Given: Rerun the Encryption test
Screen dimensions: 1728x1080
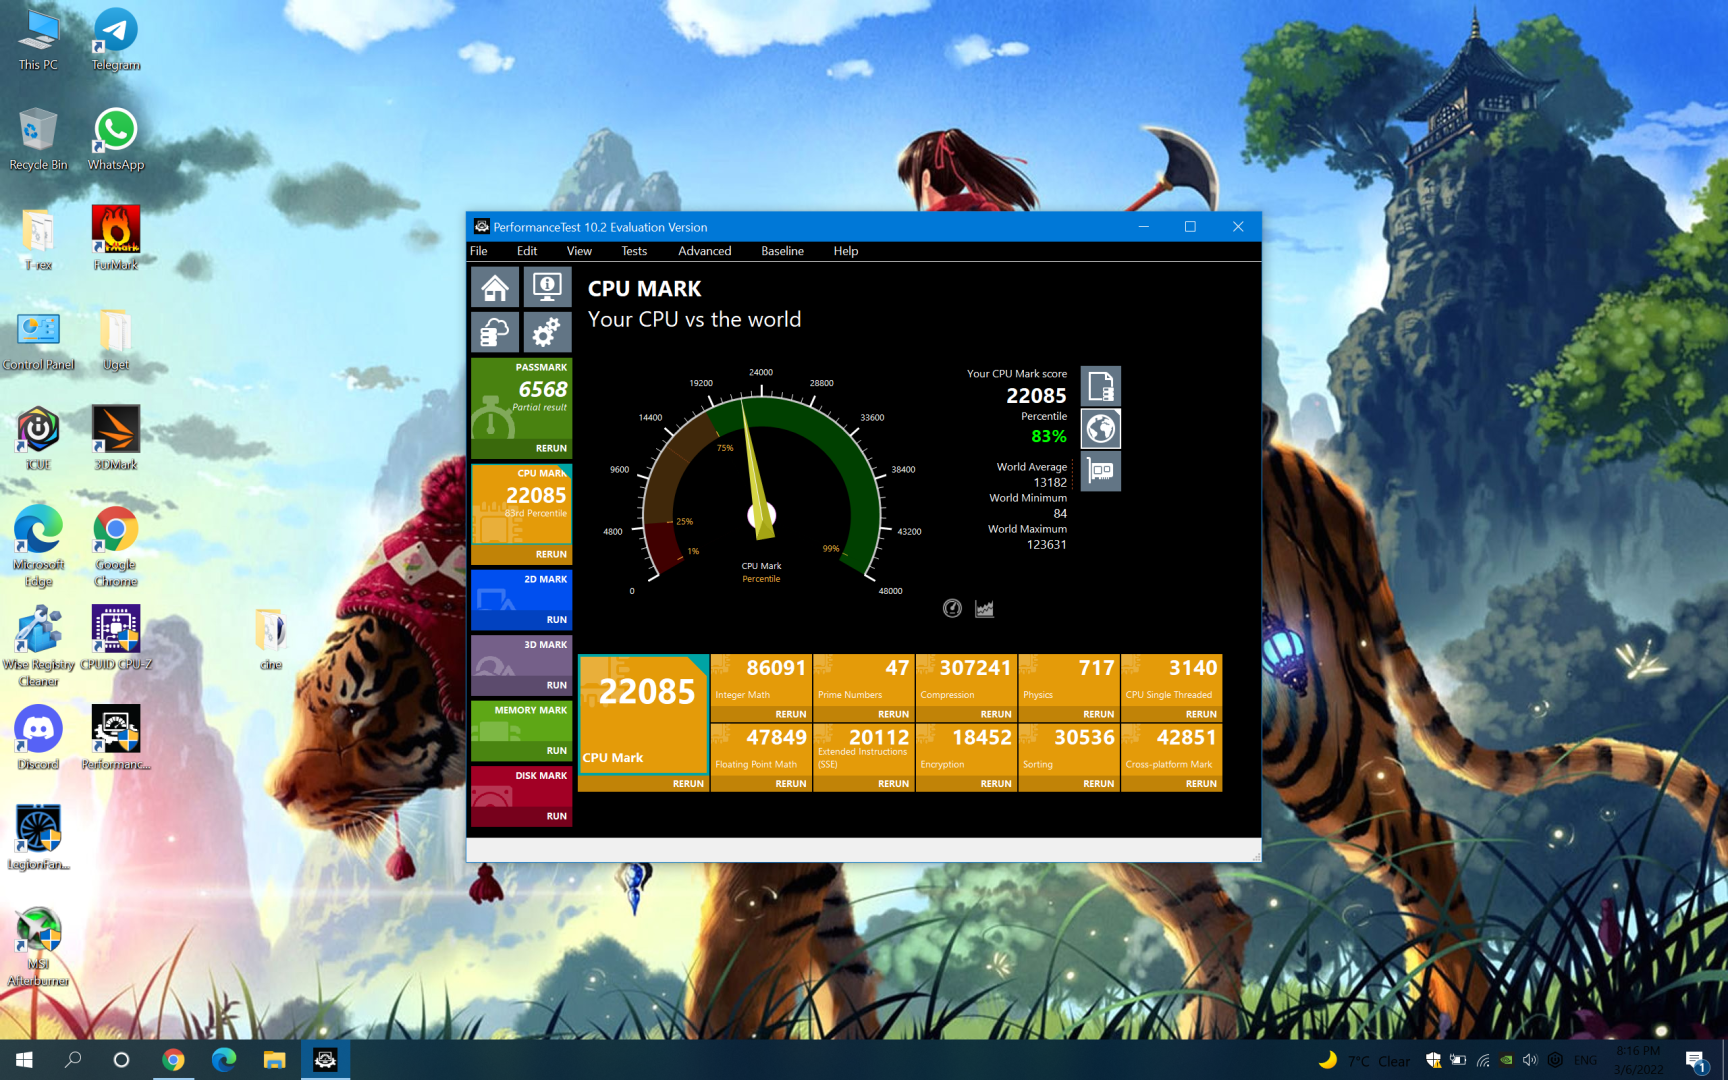Looking at the screenshot, I should [996, 784].
